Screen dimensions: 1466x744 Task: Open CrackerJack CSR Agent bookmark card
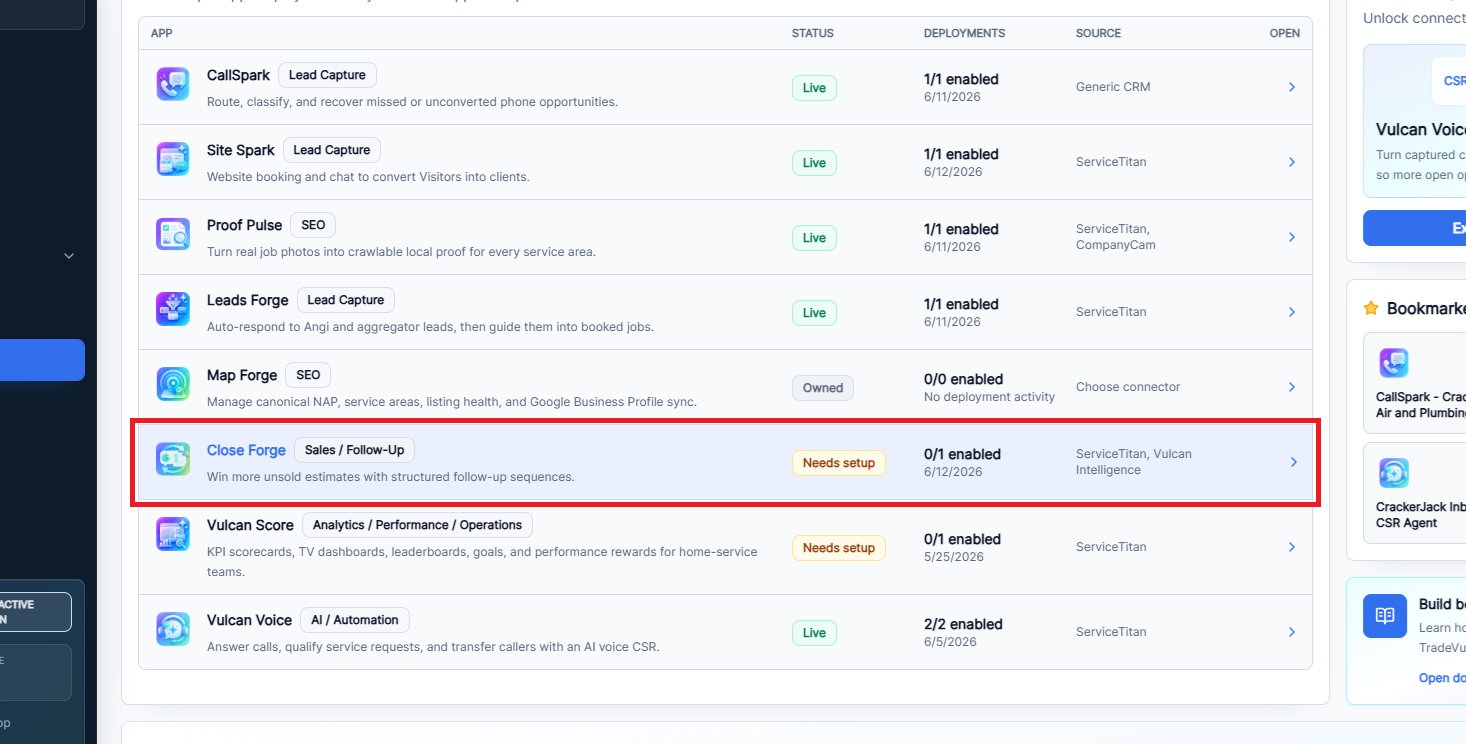[1414, 493]
